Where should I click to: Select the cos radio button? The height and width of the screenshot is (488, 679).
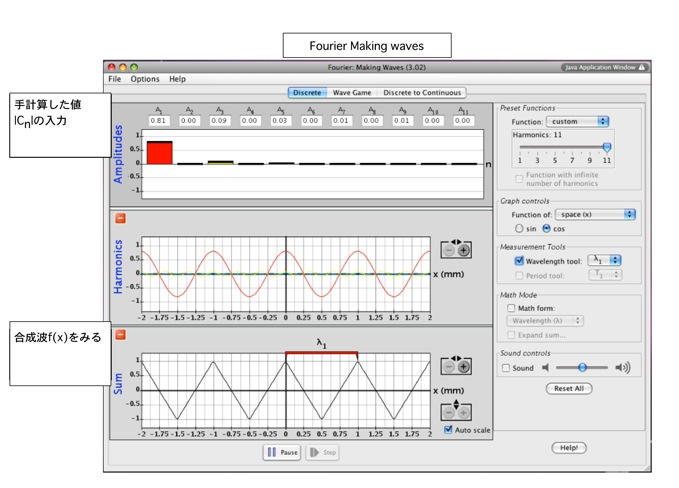pyautogui.click(x=546, y=228)
